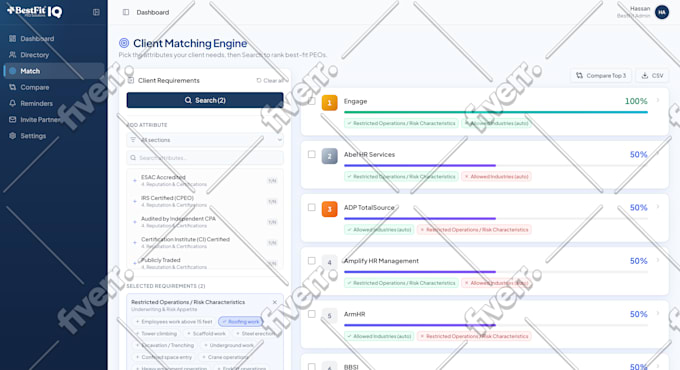Click the ADP TotalSource 50% match bar

496,219
